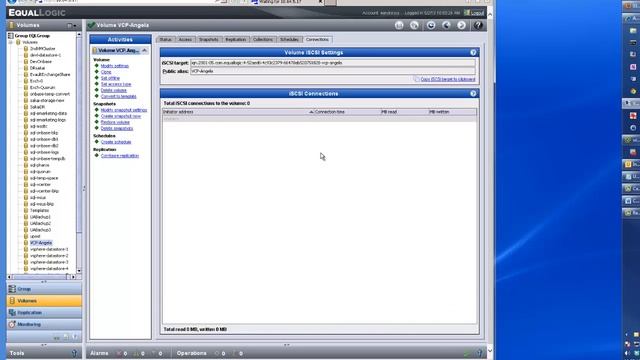Click the refresh toolbar icon
Screen dimensions: 640x360
tap(431, 25)
